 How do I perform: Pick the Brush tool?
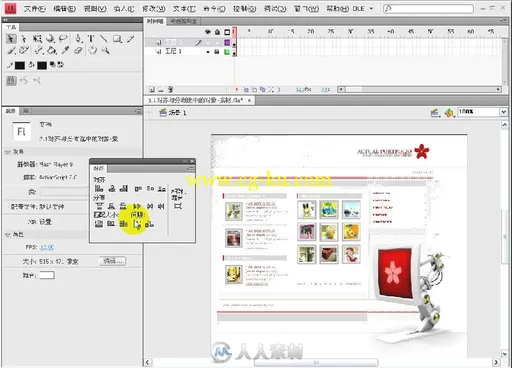point(12,51)
